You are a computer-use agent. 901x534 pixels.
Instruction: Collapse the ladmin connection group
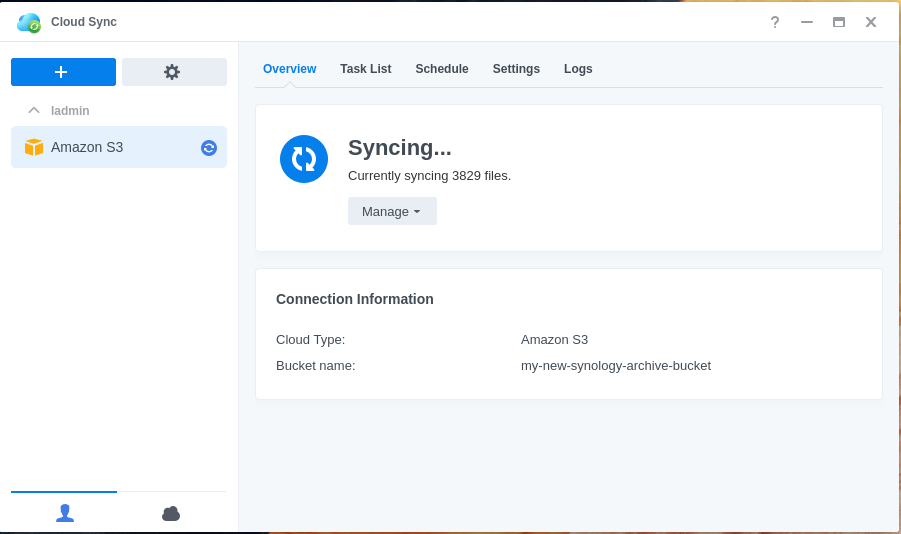[x=34, y=110]
